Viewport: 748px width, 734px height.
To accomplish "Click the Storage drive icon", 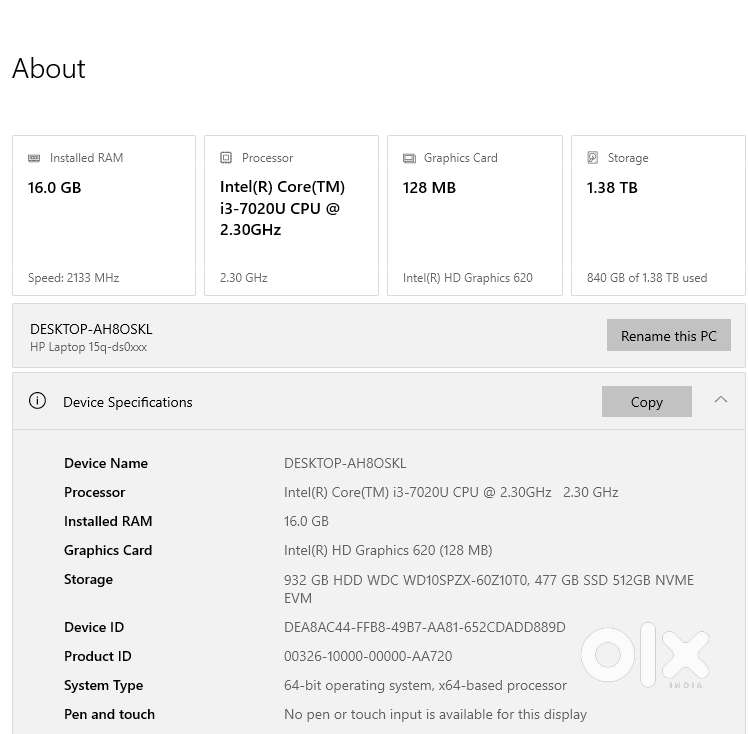I will click(x=593, y=158).
